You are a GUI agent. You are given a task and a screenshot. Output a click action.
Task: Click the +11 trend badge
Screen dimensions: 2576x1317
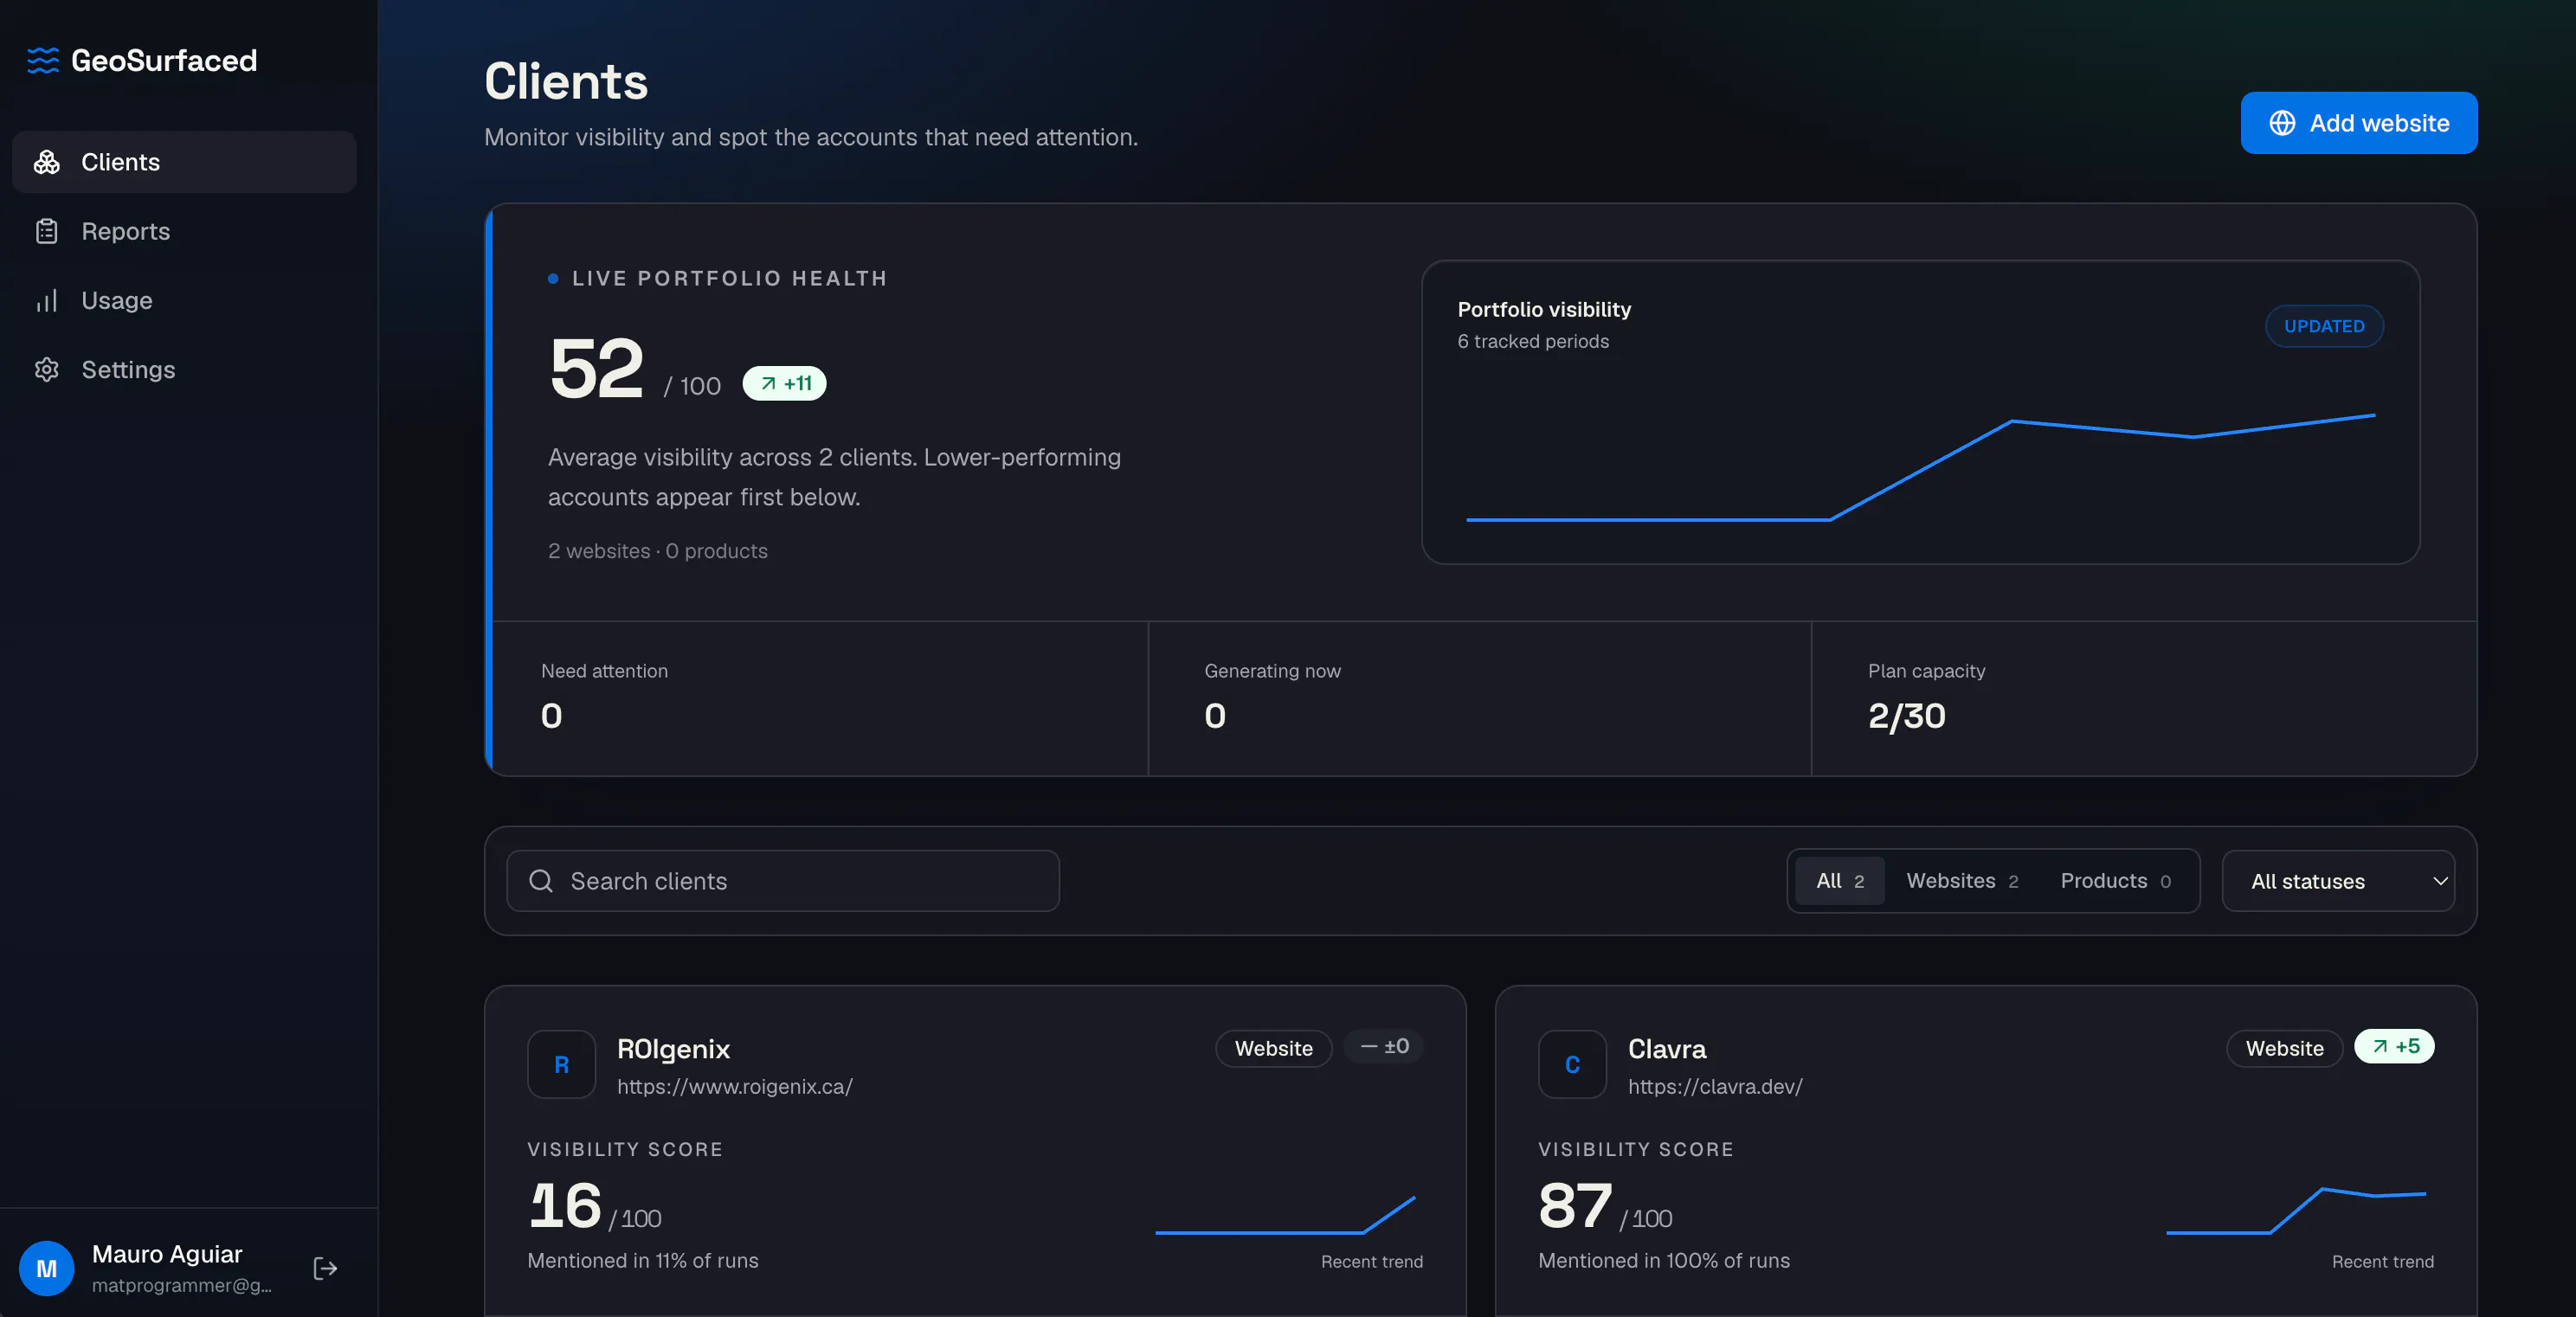(784, 383)
